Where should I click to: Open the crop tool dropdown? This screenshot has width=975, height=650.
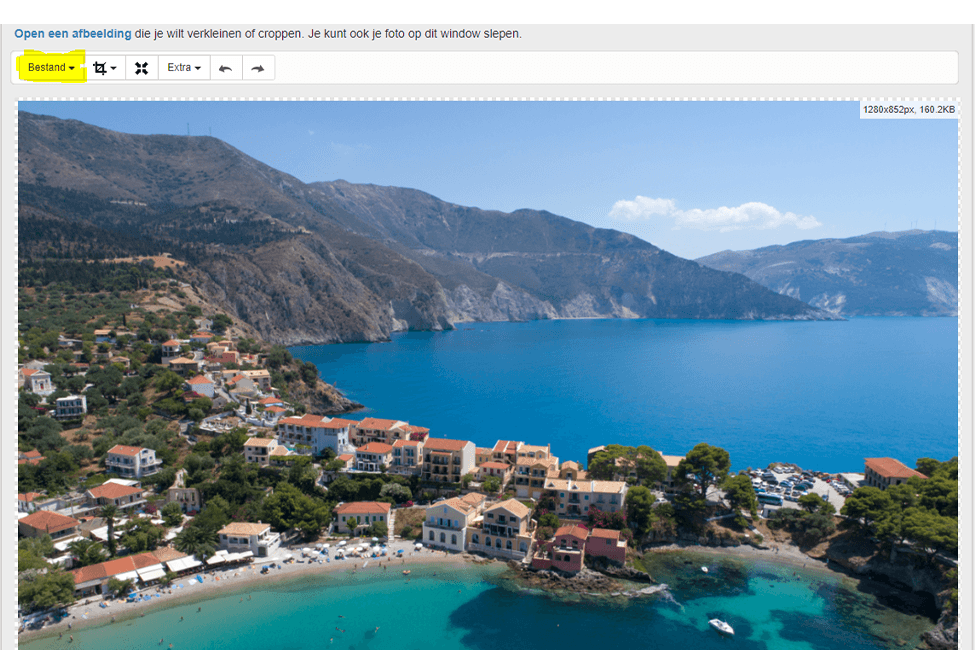105,68
